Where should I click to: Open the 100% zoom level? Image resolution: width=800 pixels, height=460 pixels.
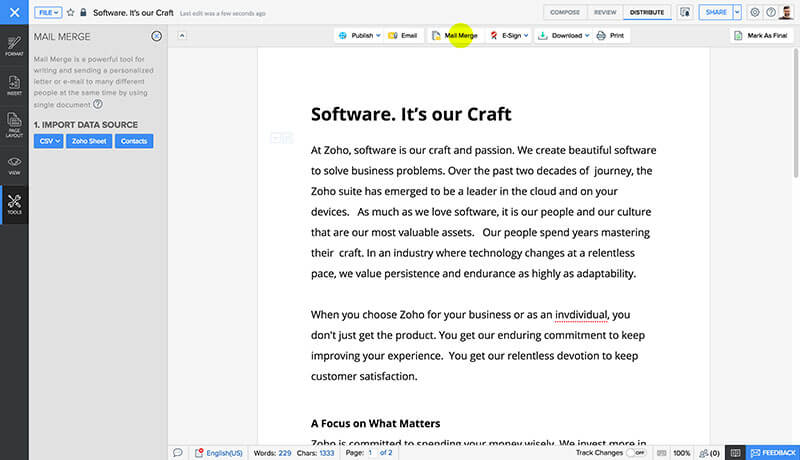pos(682,453)
